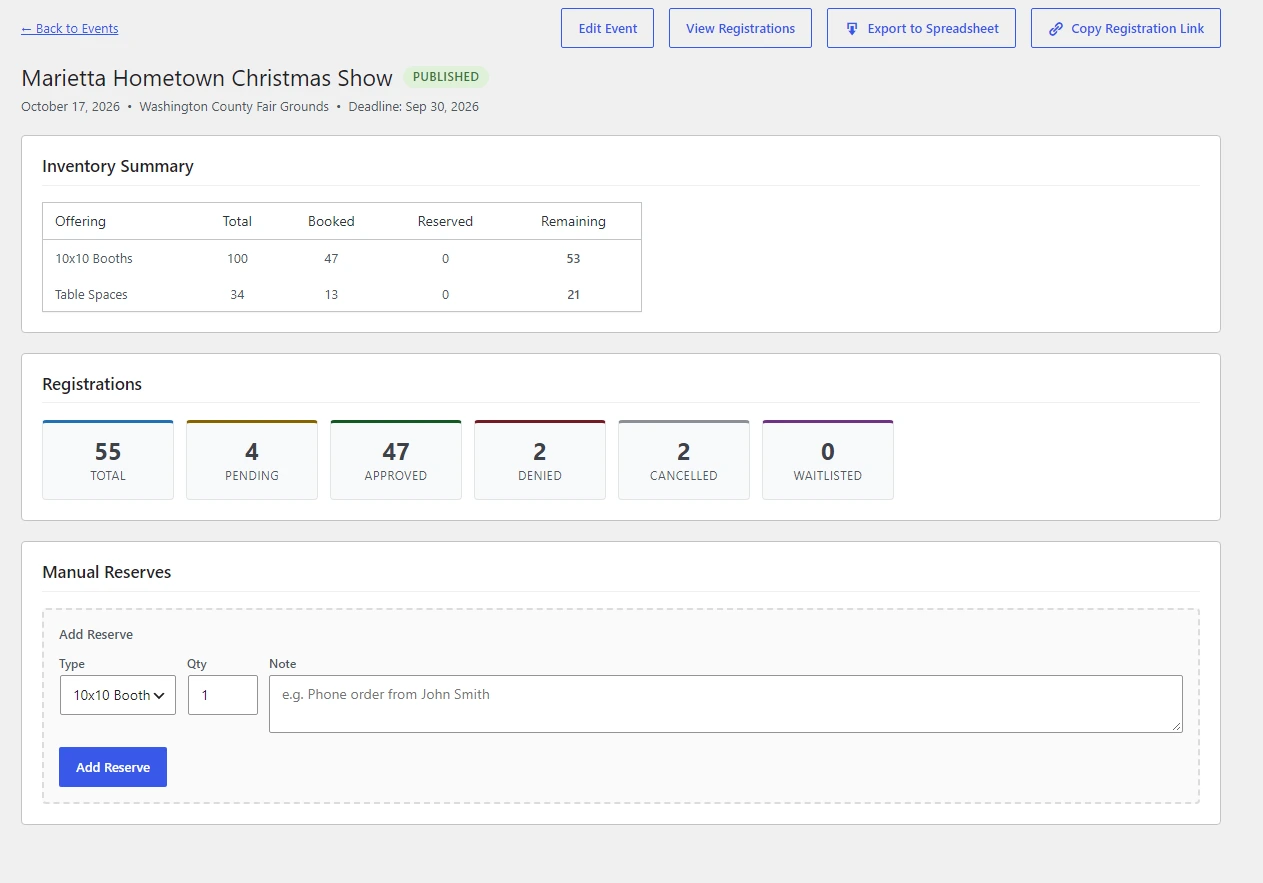Click the Registrations section heading
This screenshot has width=1263, height=883.
tap(92, 384)
